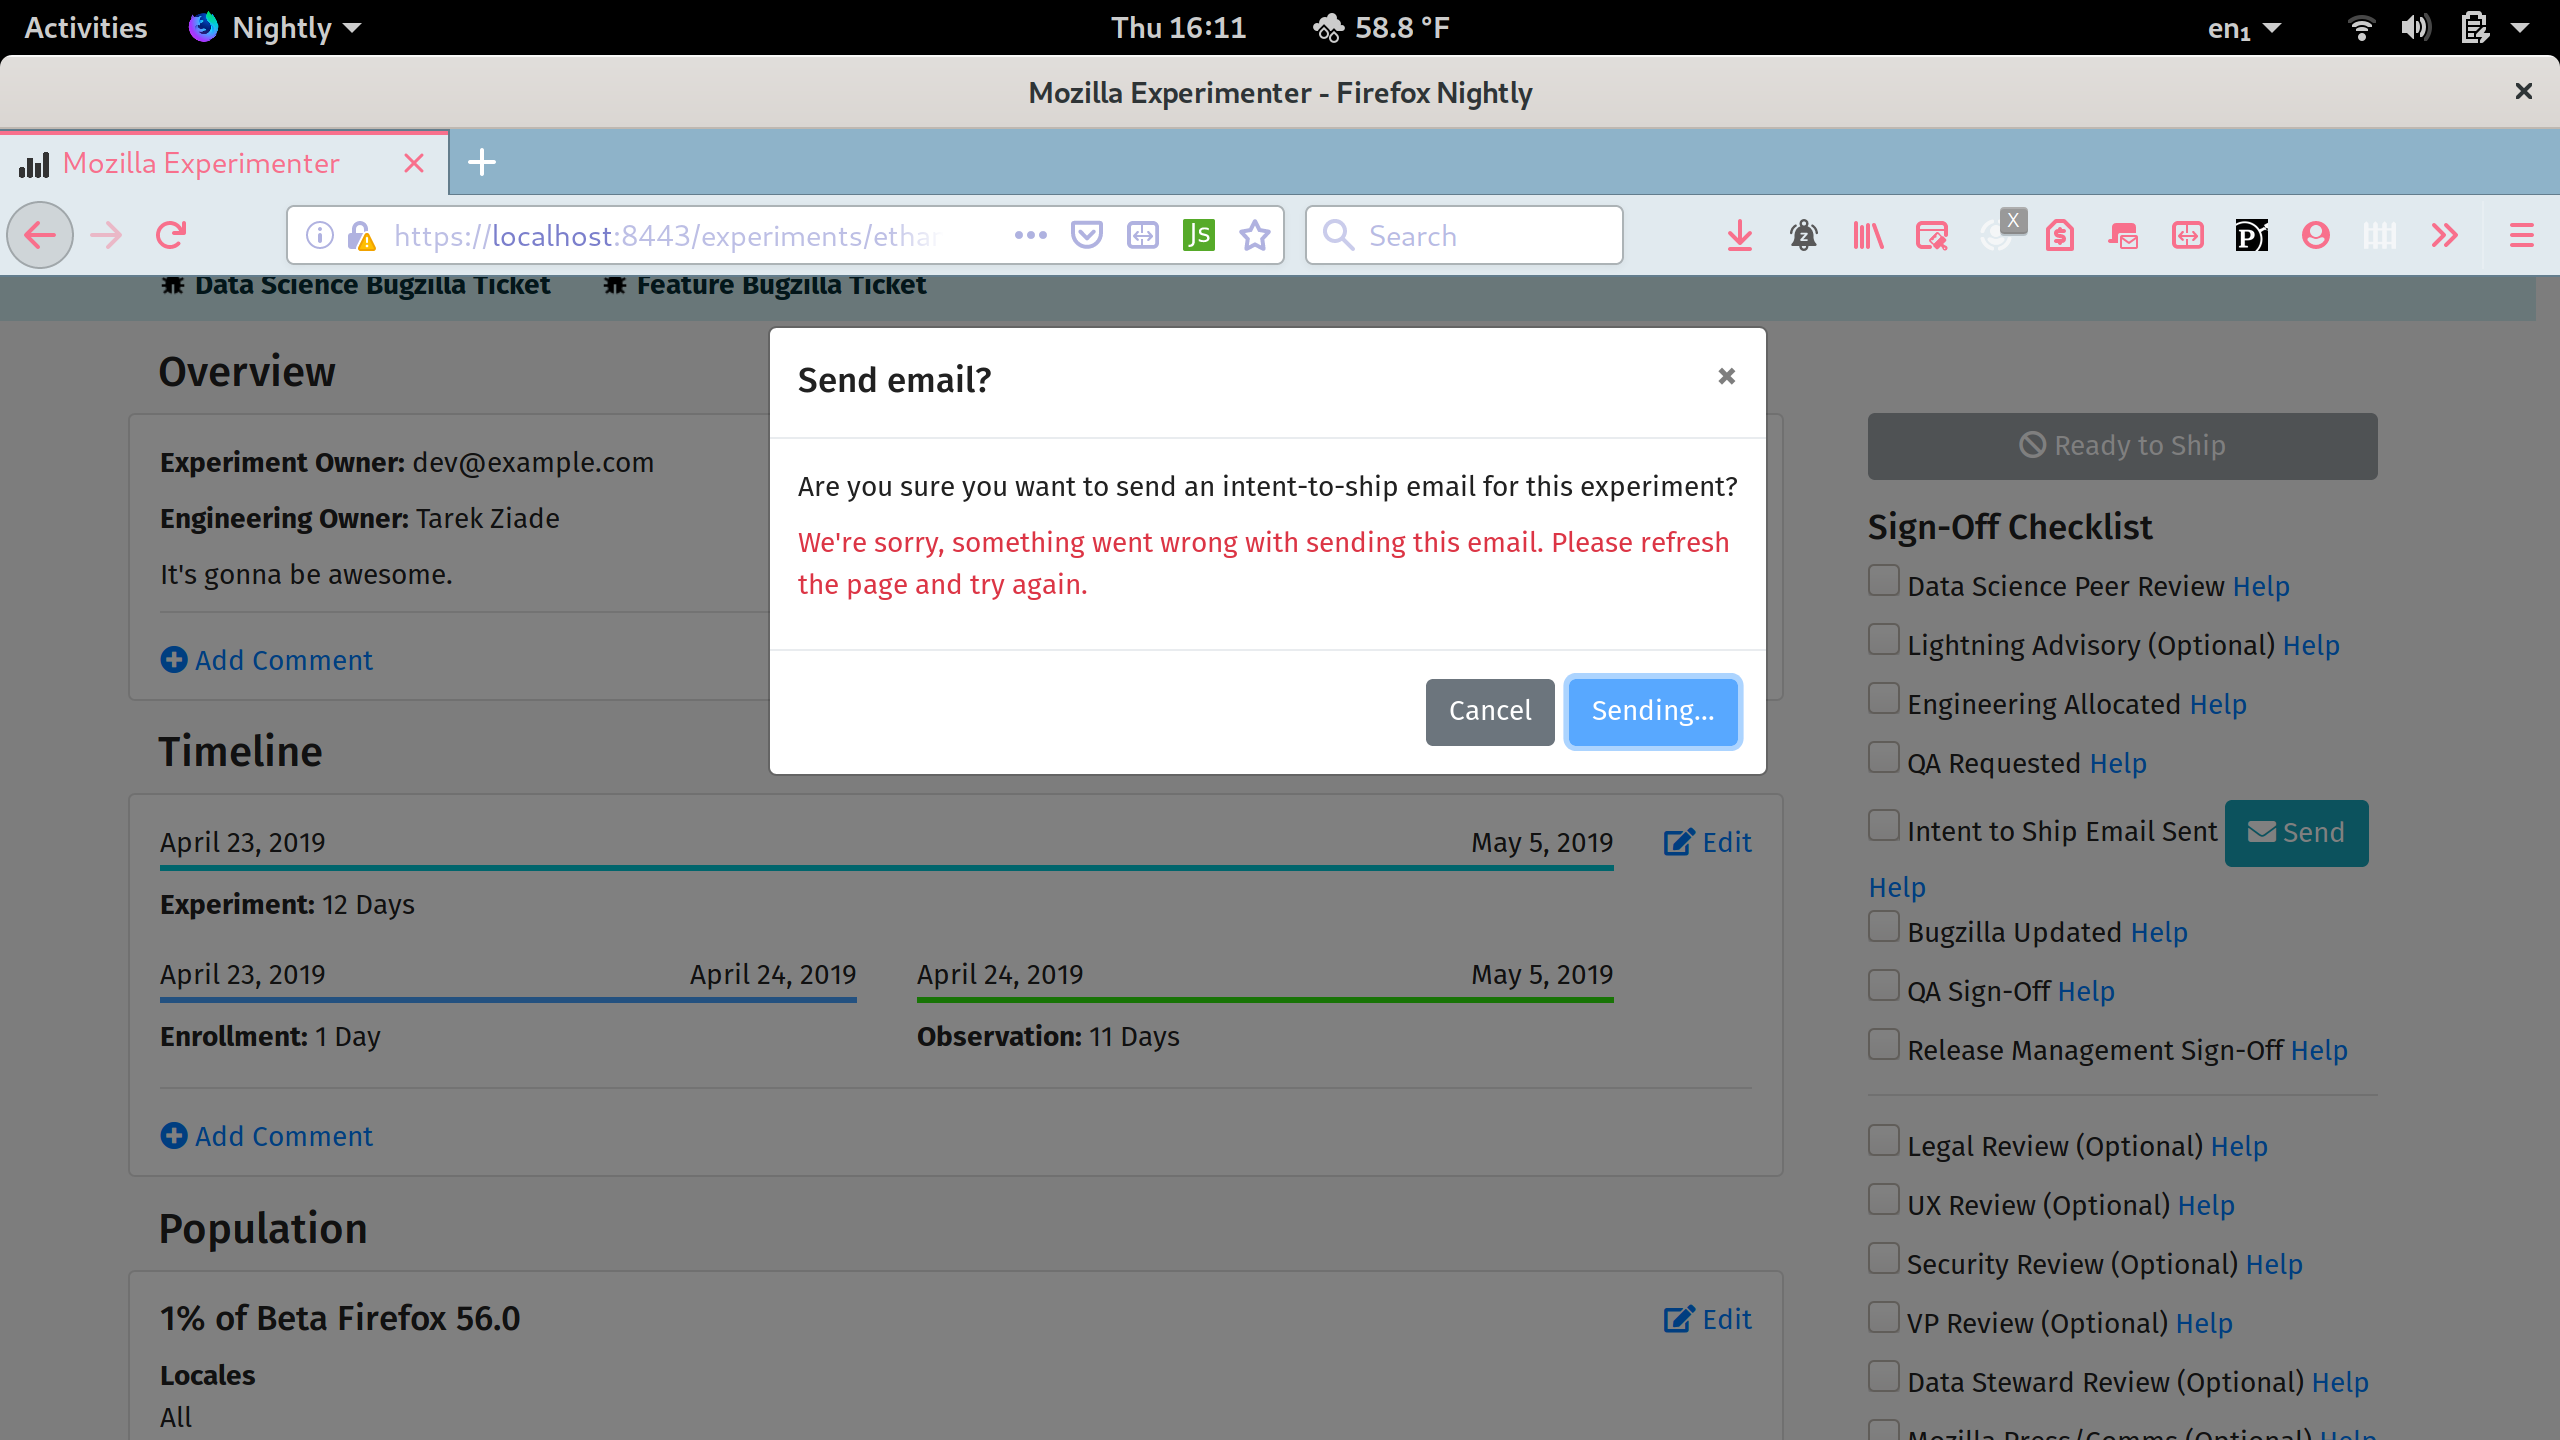Viewport: 2560px width, 1440px height.
Task: Click the pencil Edit icon in Timeline
Action: point(1679,843)
